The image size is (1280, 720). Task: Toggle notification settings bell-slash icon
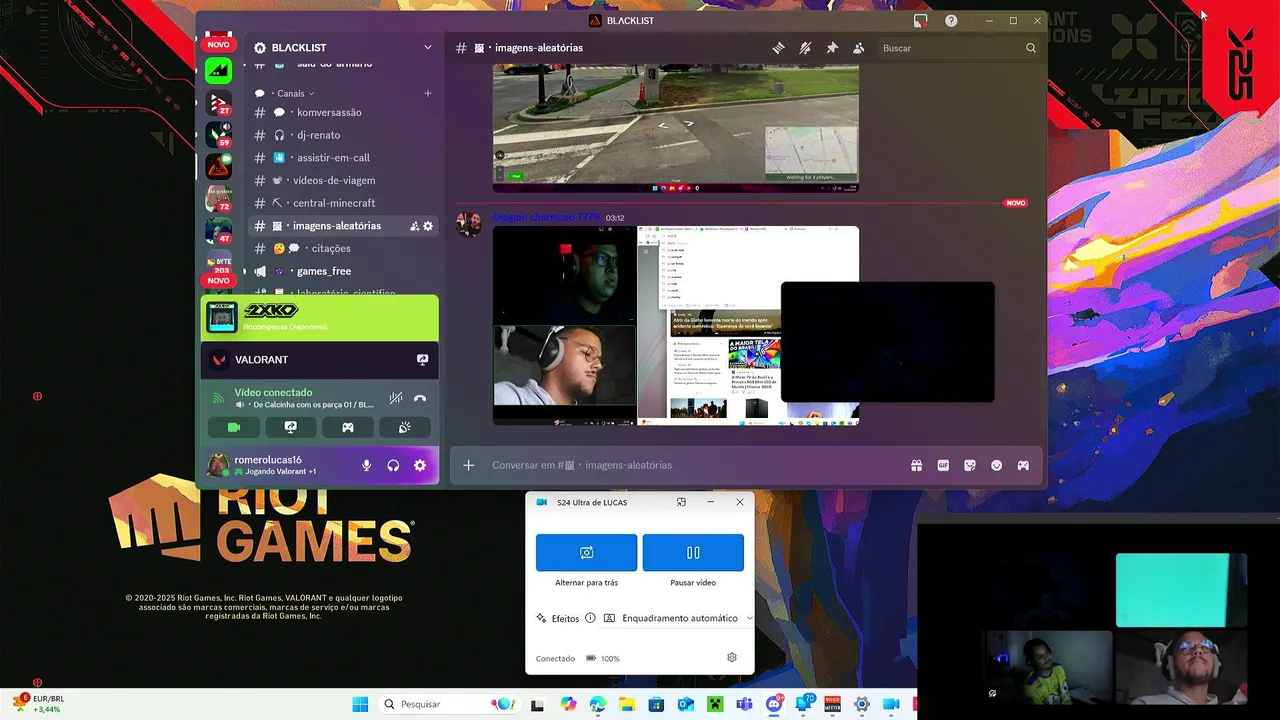click(x=805, y=48)
